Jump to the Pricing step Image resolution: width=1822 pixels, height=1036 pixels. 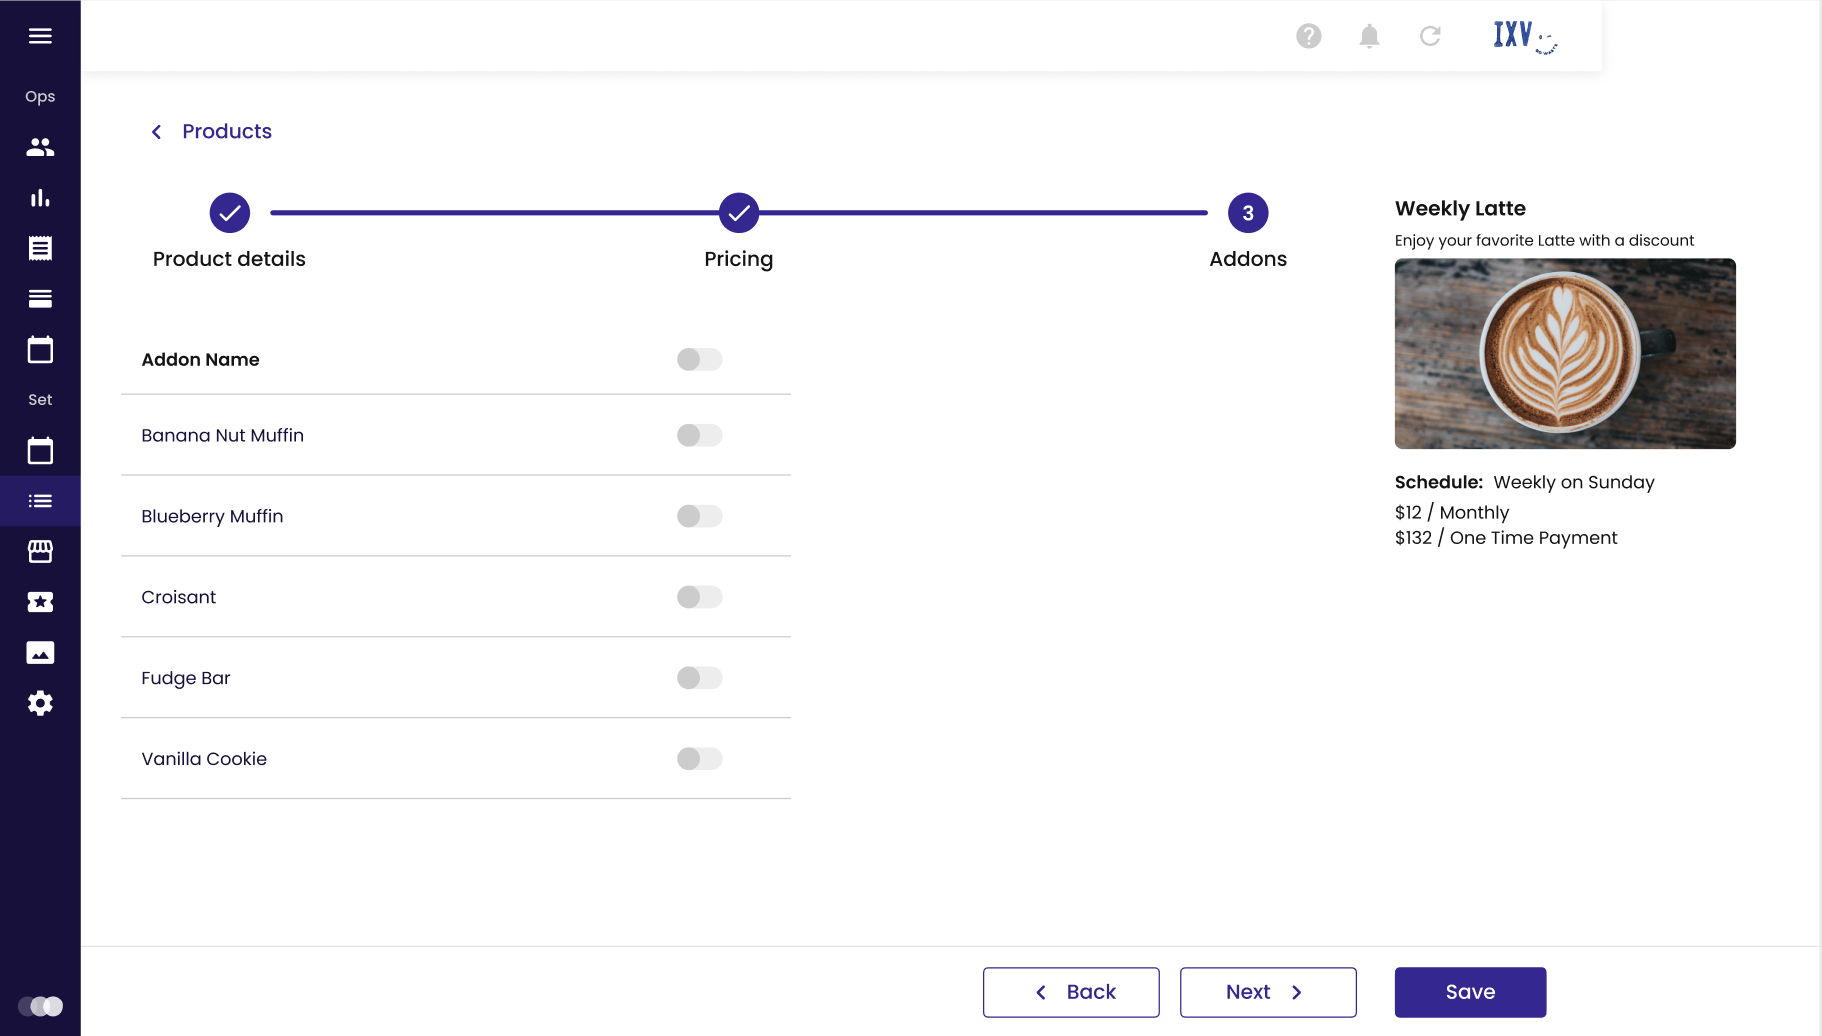click(739, 213)
